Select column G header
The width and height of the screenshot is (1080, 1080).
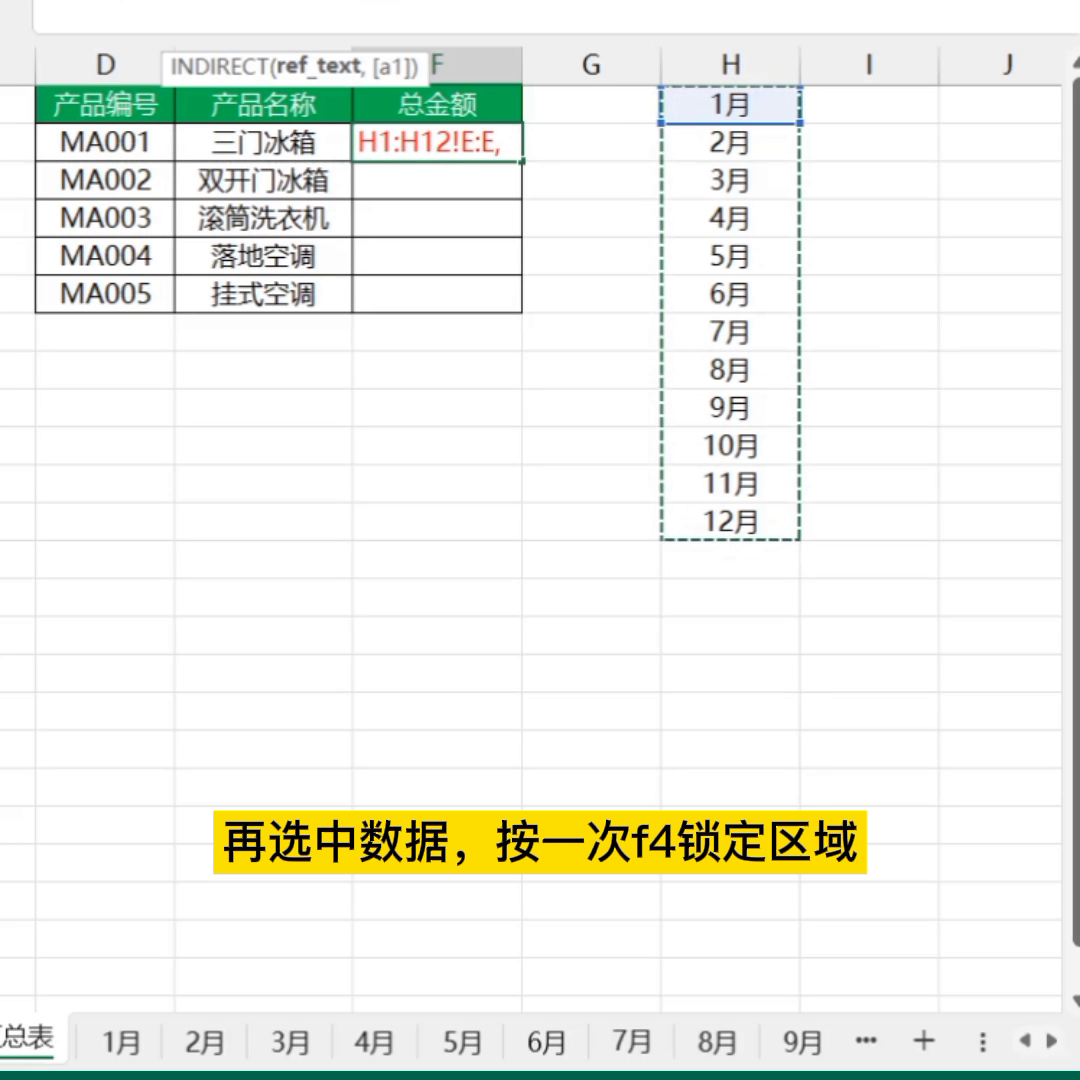click(x=591, y=65)
